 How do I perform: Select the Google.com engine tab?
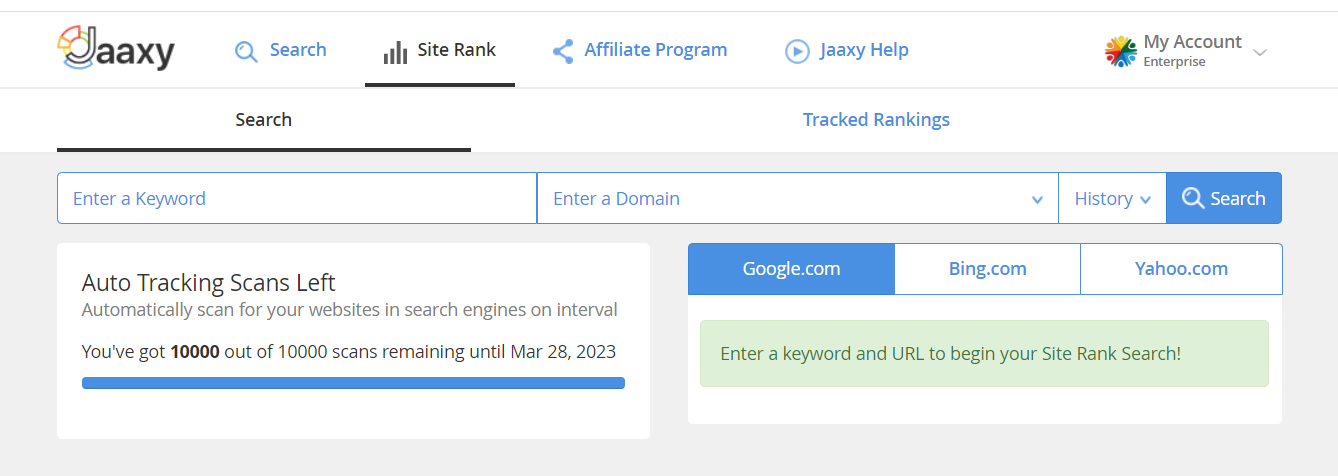[791, 269]
